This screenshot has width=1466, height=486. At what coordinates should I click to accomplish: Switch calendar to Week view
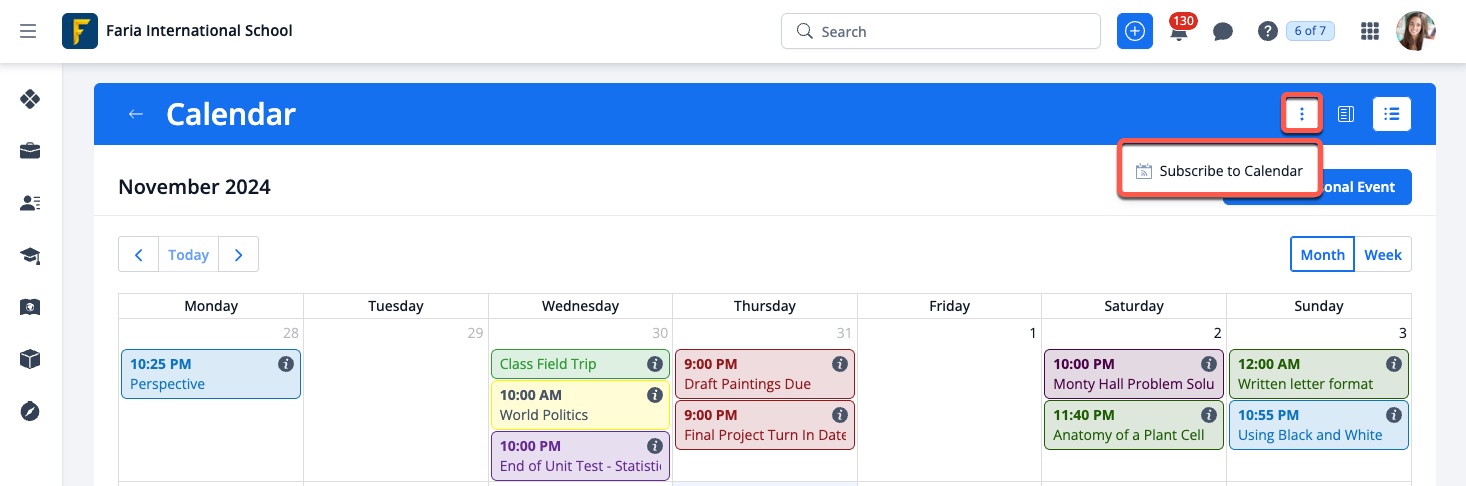[1383, 255]
